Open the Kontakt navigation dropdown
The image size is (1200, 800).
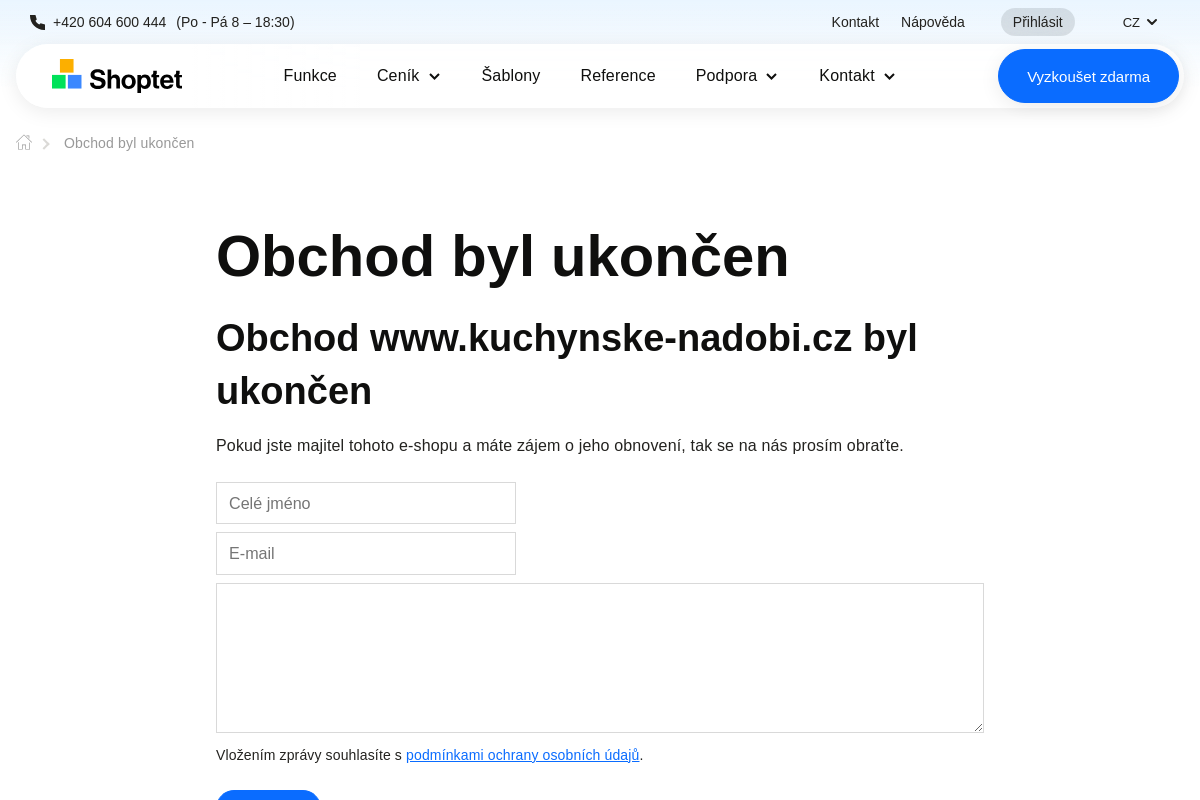click(855, 75)
